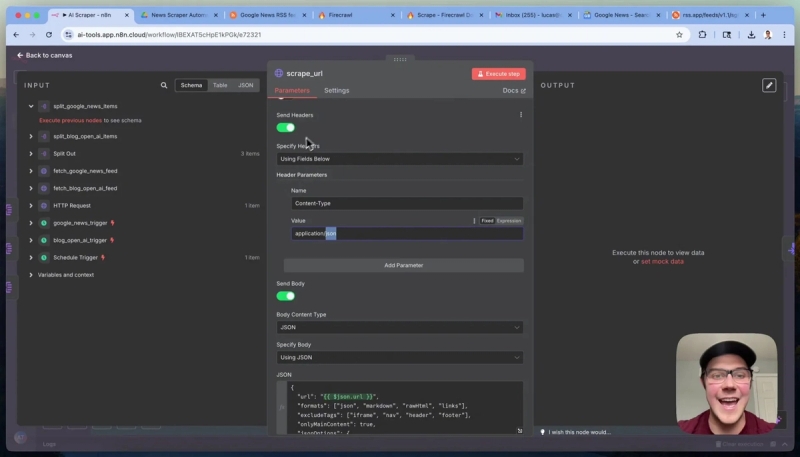Click split_blog_open_ai_items node icon
Viewport: 800px width, 457px height.
click(x=44, y=136)
